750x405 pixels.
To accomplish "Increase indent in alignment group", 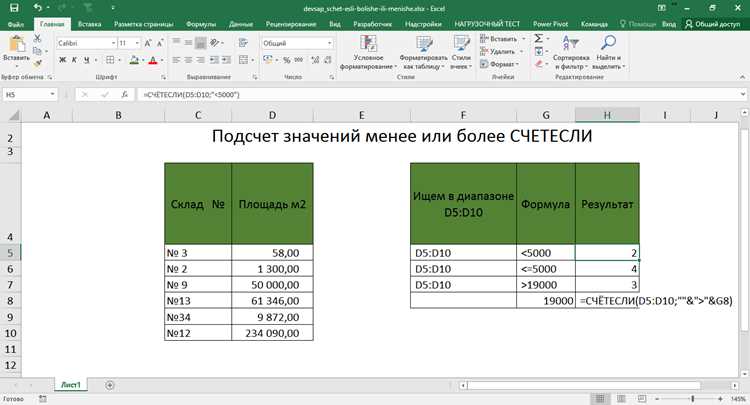I will pos(226,60).
